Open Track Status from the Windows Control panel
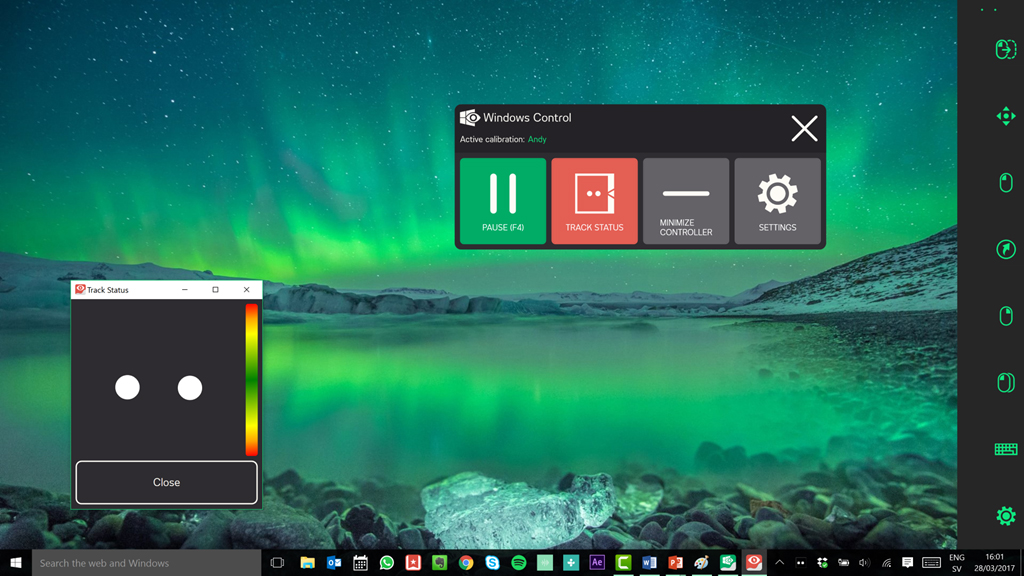This screenshot has width=1024, height=576. tap(594, 201)
